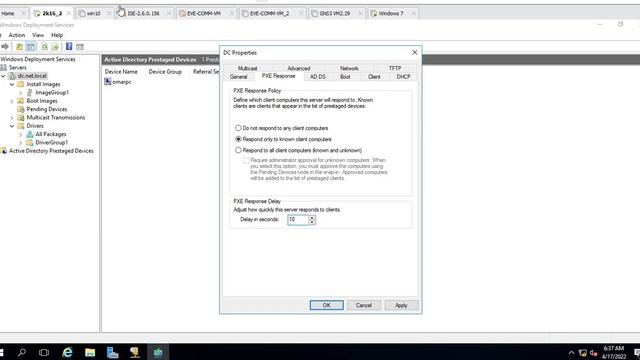Click the help toolbar icon

coord(69,47)
